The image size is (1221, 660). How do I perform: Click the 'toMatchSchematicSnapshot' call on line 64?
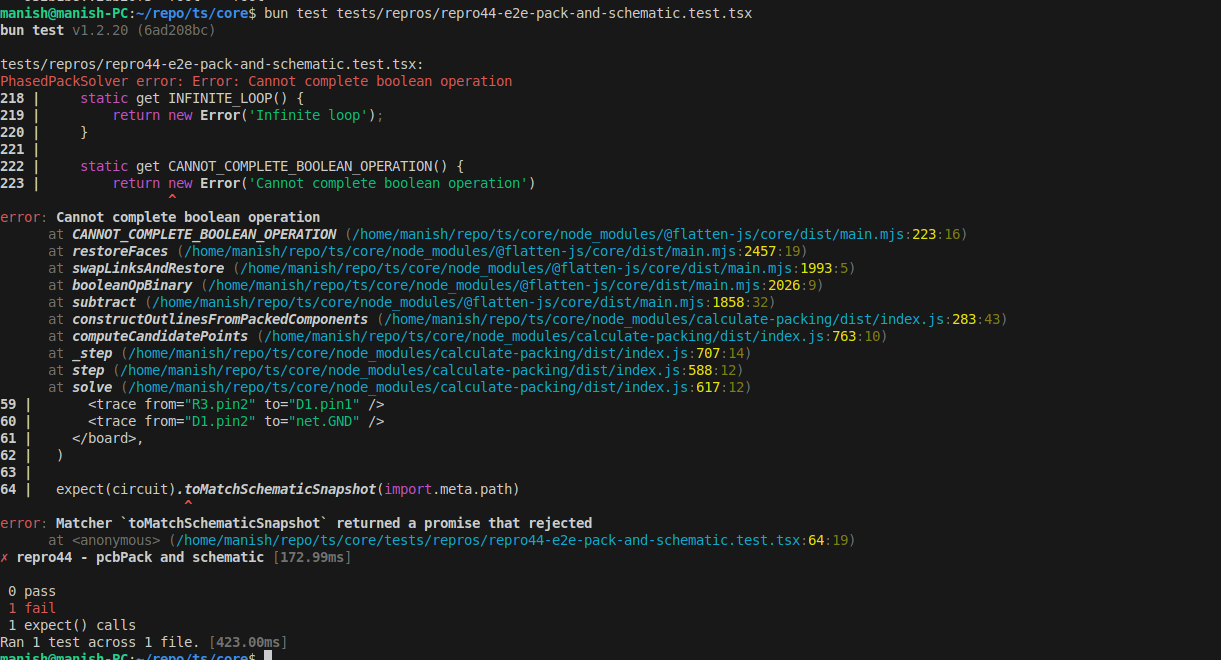pyautogui.click(x=280, y=489)
